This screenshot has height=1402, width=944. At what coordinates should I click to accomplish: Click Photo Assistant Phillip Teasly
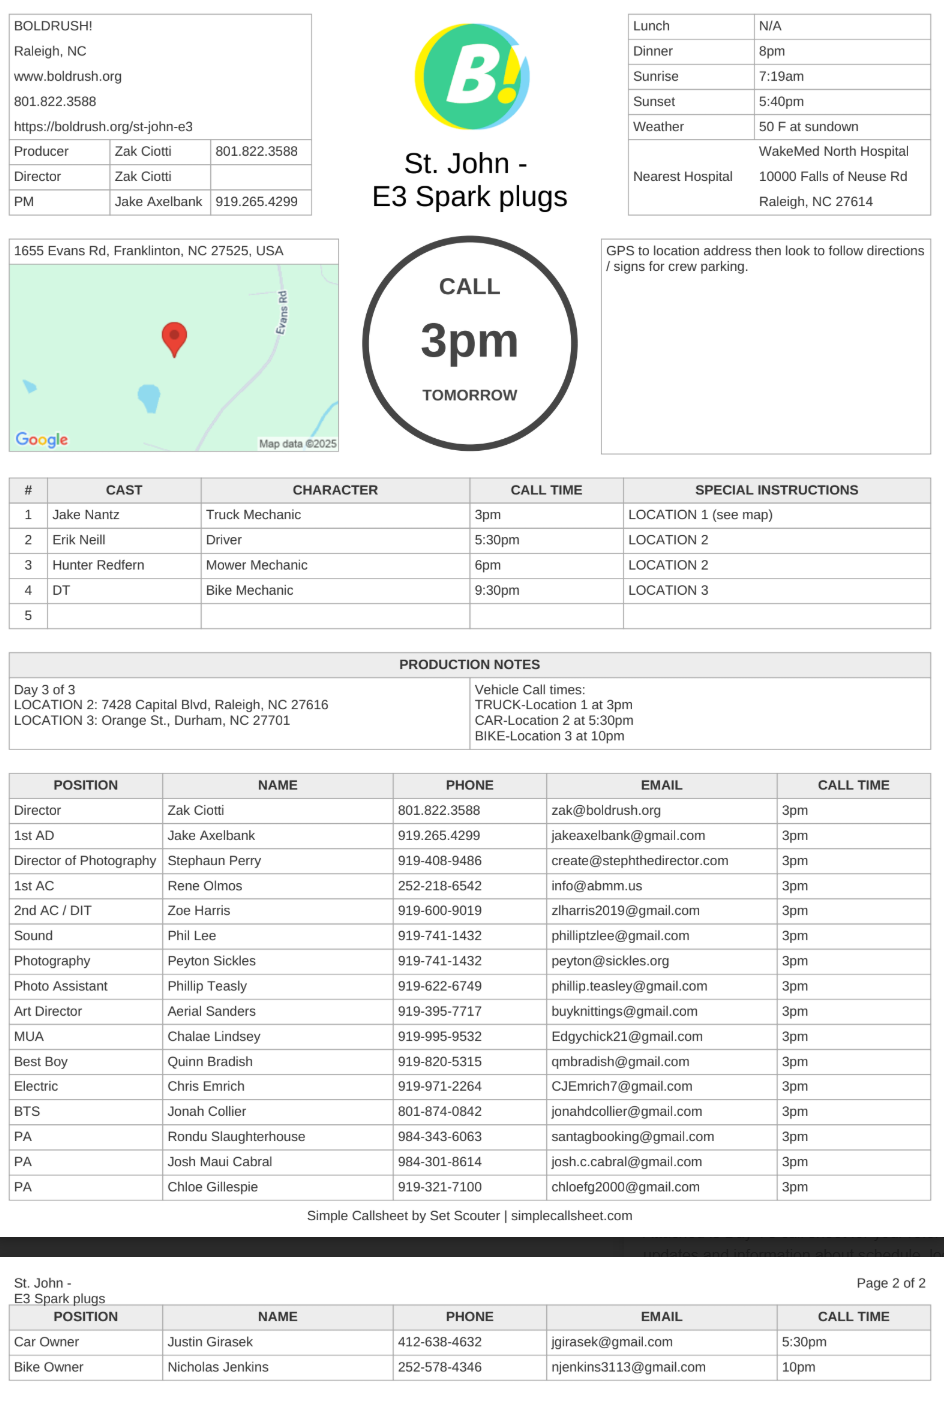point(207,986)
